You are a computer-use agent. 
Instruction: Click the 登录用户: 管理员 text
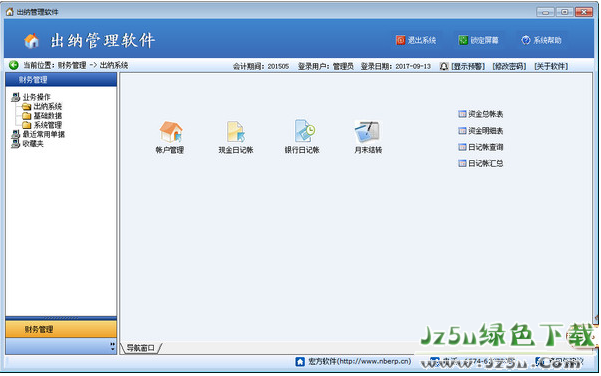tap(326, 66)
